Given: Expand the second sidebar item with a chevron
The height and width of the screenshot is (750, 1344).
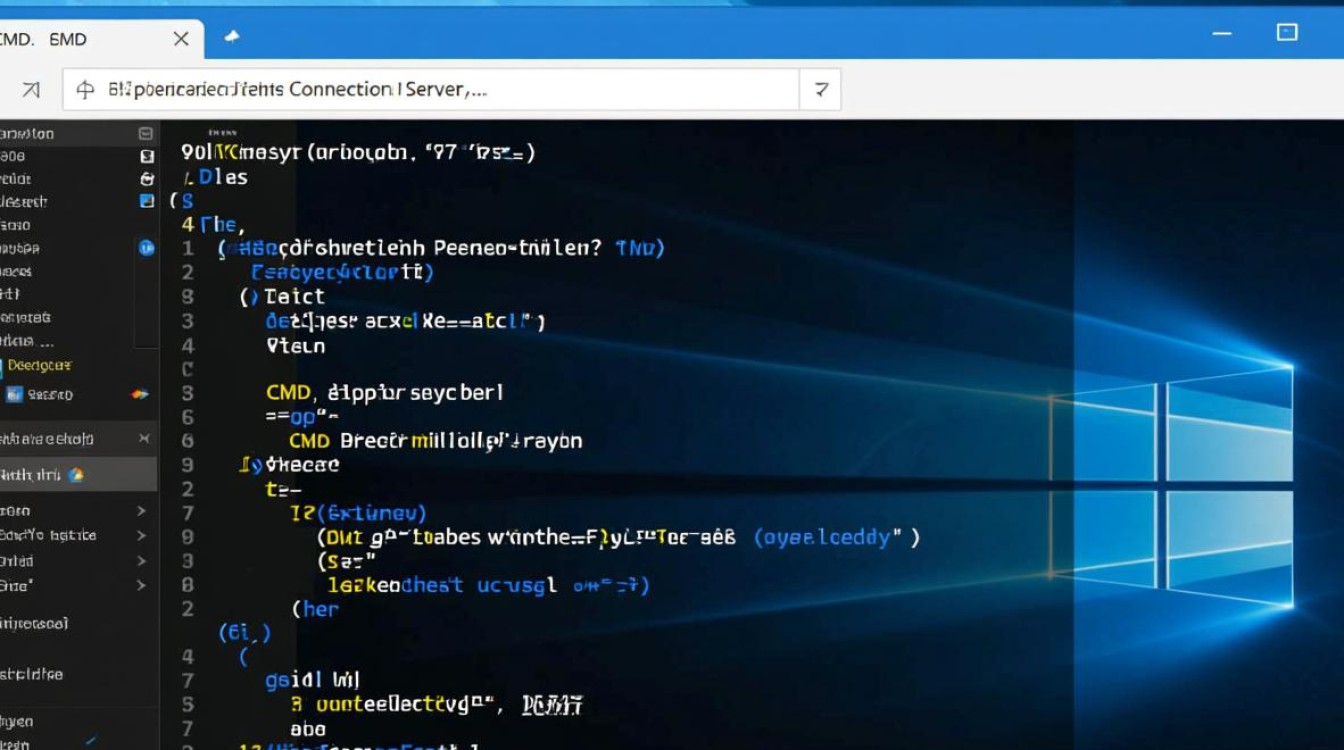Looking at the screenshot, I should [x=141, y=536].
